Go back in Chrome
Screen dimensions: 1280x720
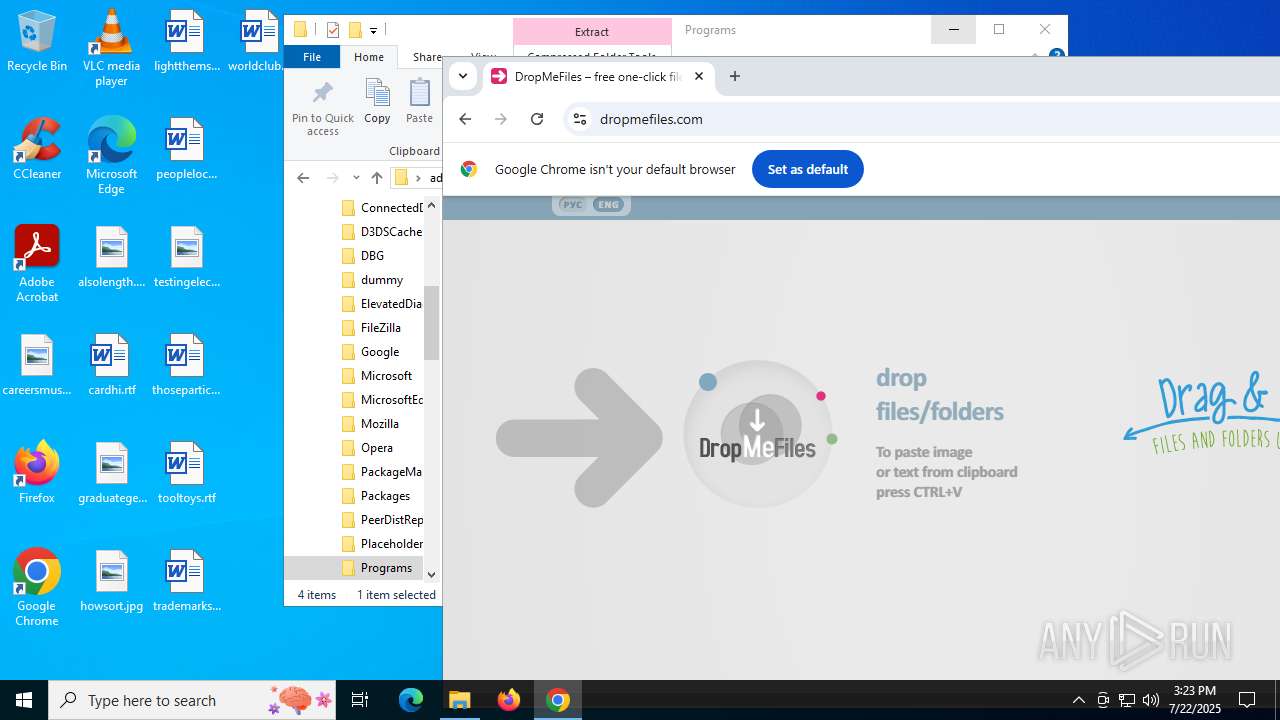[465, 119]
